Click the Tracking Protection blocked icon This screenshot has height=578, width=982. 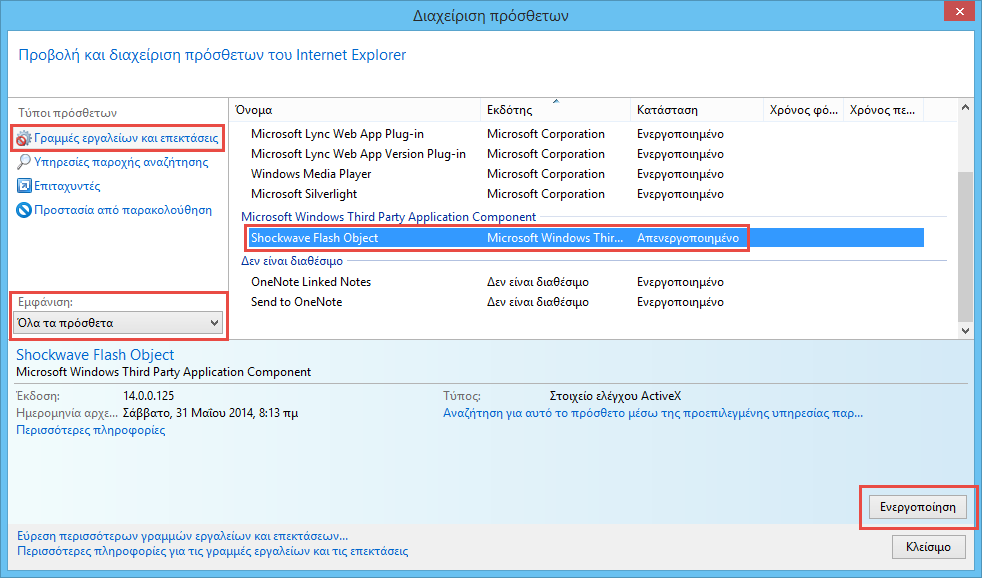[24, 210]
